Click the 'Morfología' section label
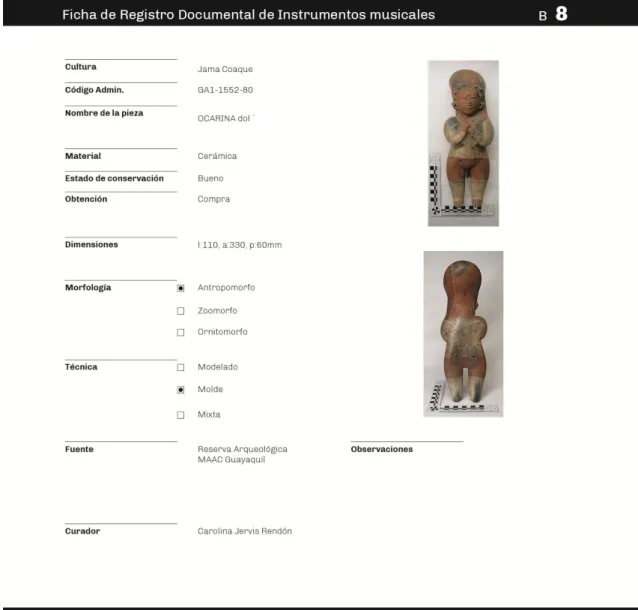Image resolution: width=638 pixels, height=610 pixels. pos(88,288)
